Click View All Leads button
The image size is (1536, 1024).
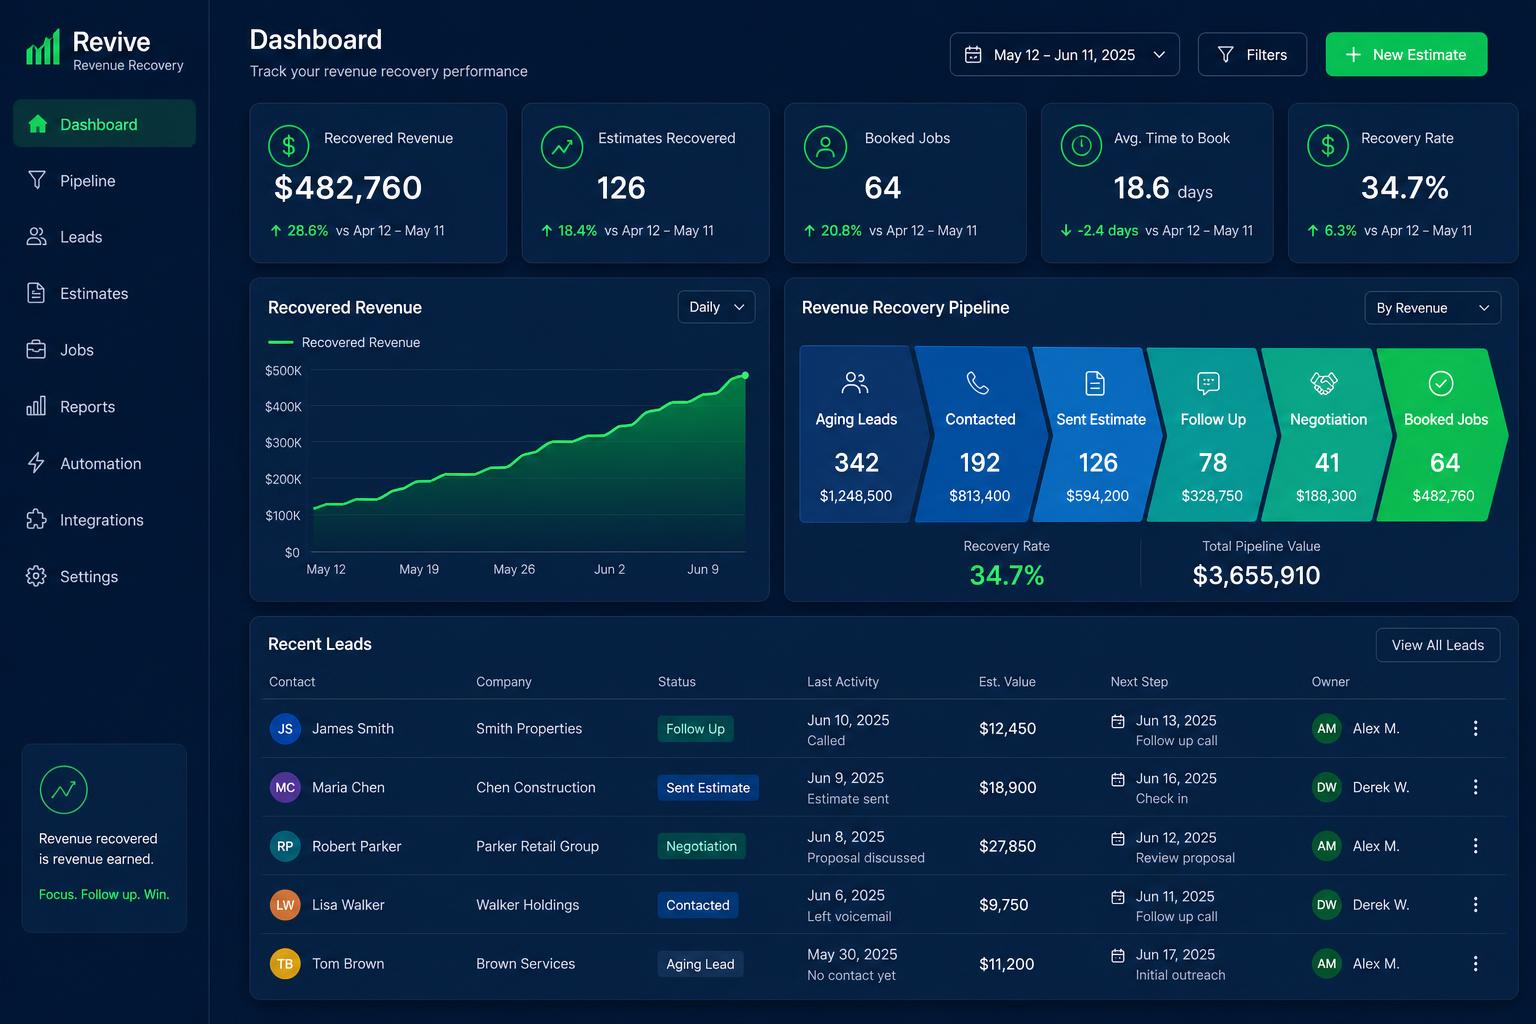[1437, 645]
